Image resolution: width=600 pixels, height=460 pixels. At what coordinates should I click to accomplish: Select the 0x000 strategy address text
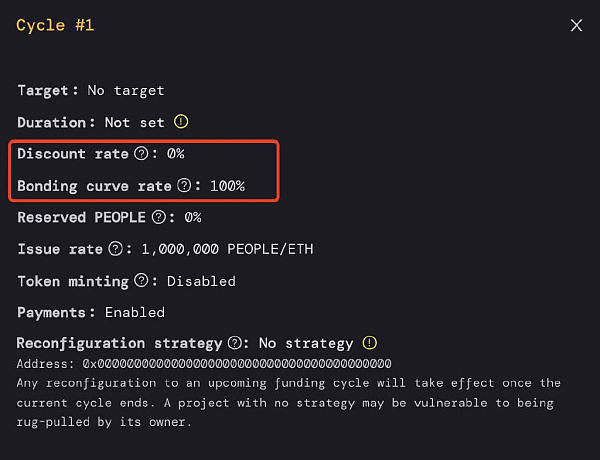(237, 364)
